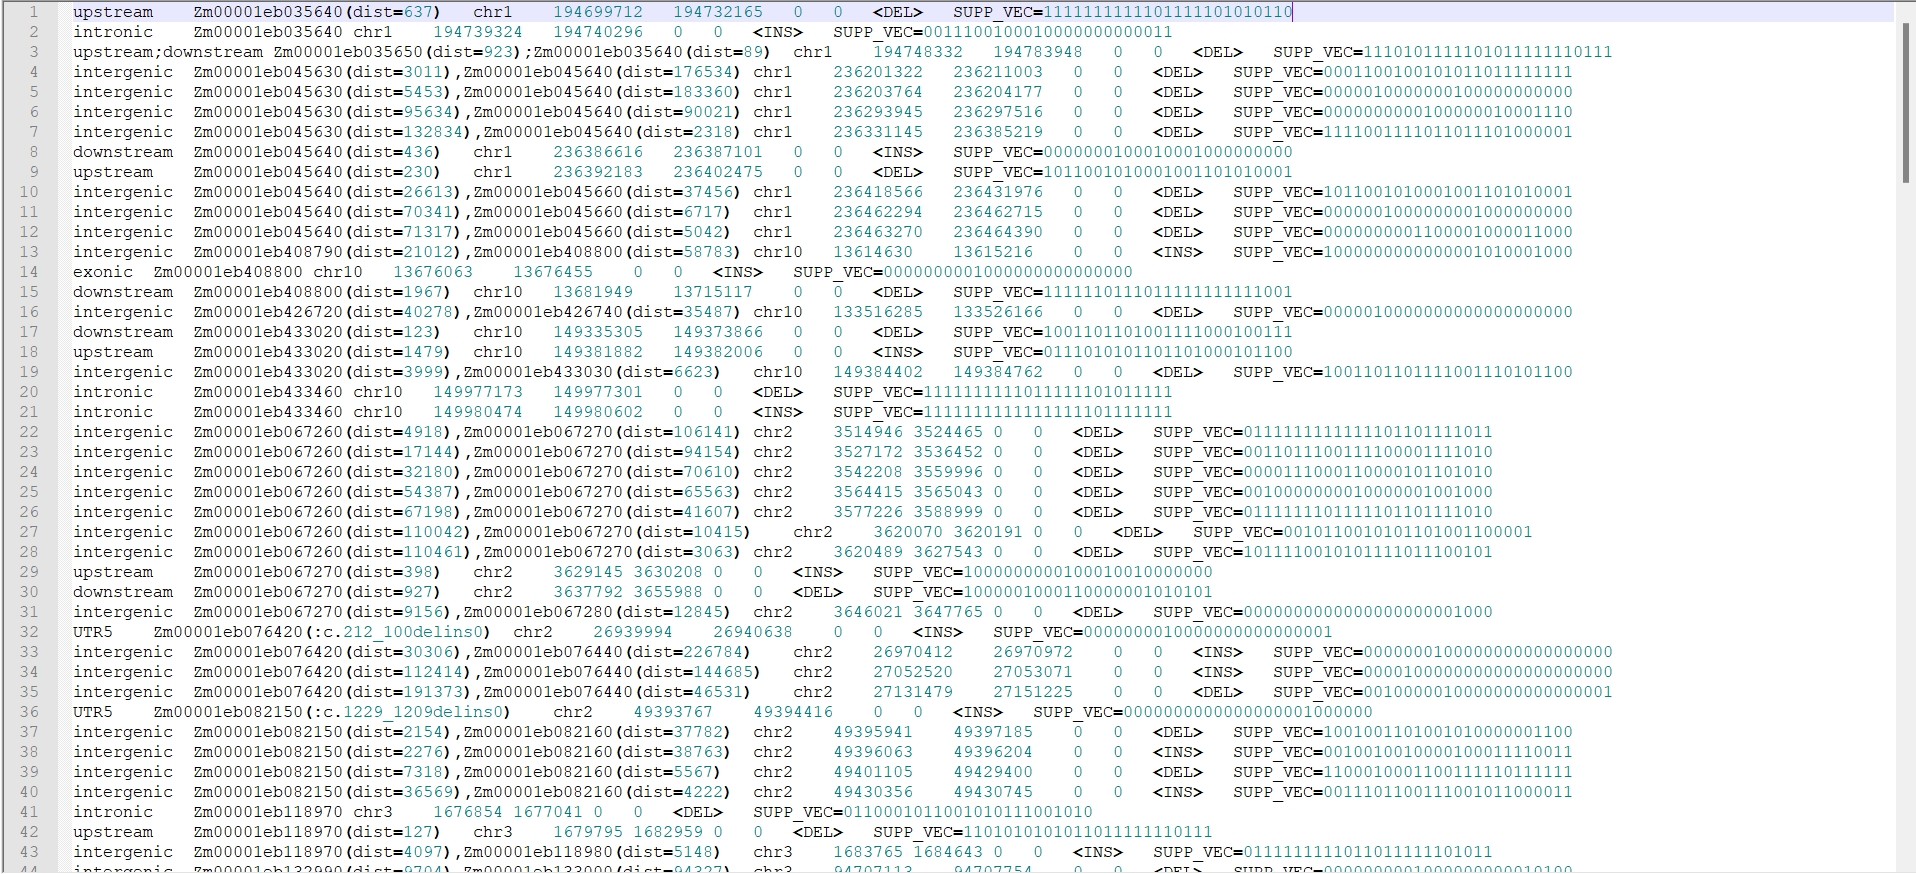This screenshot has height=874, width=1916.
Task: Select the value 194732165
Action: pos(718,12)
